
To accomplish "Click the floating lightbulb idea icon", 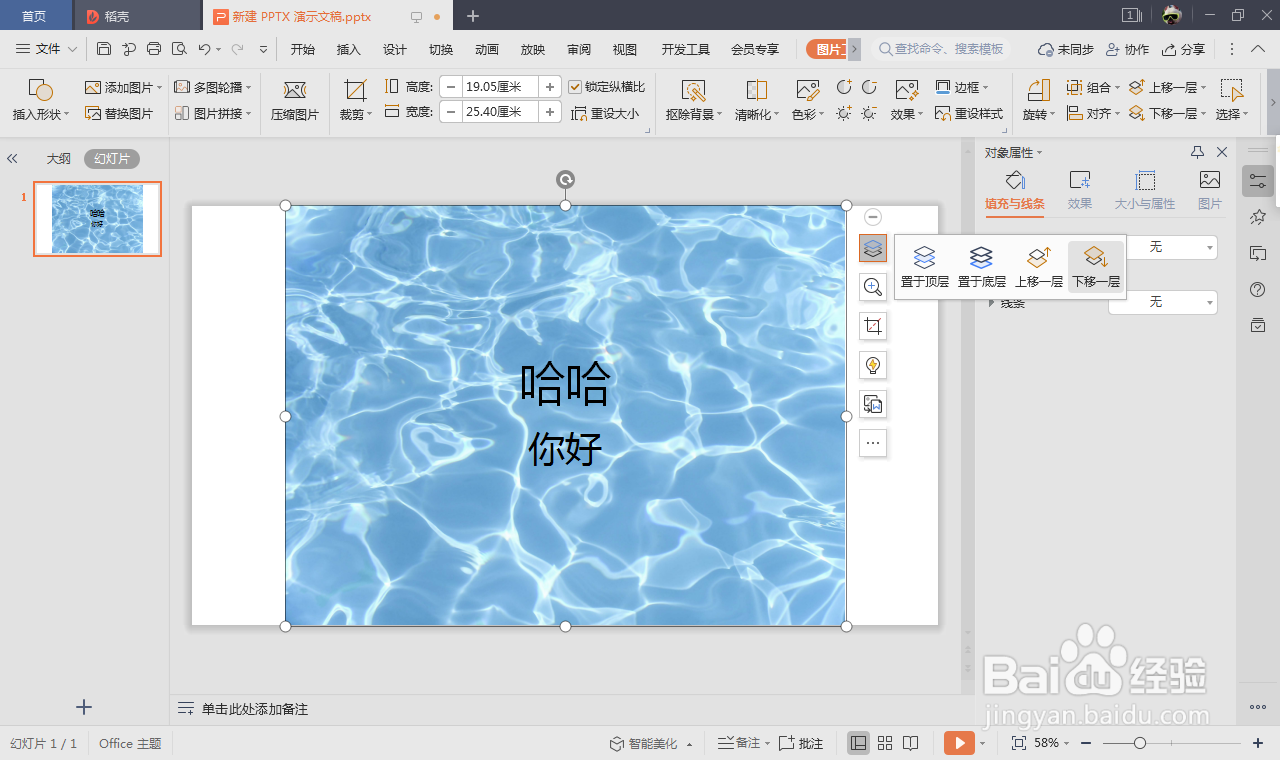I will 873,365.
